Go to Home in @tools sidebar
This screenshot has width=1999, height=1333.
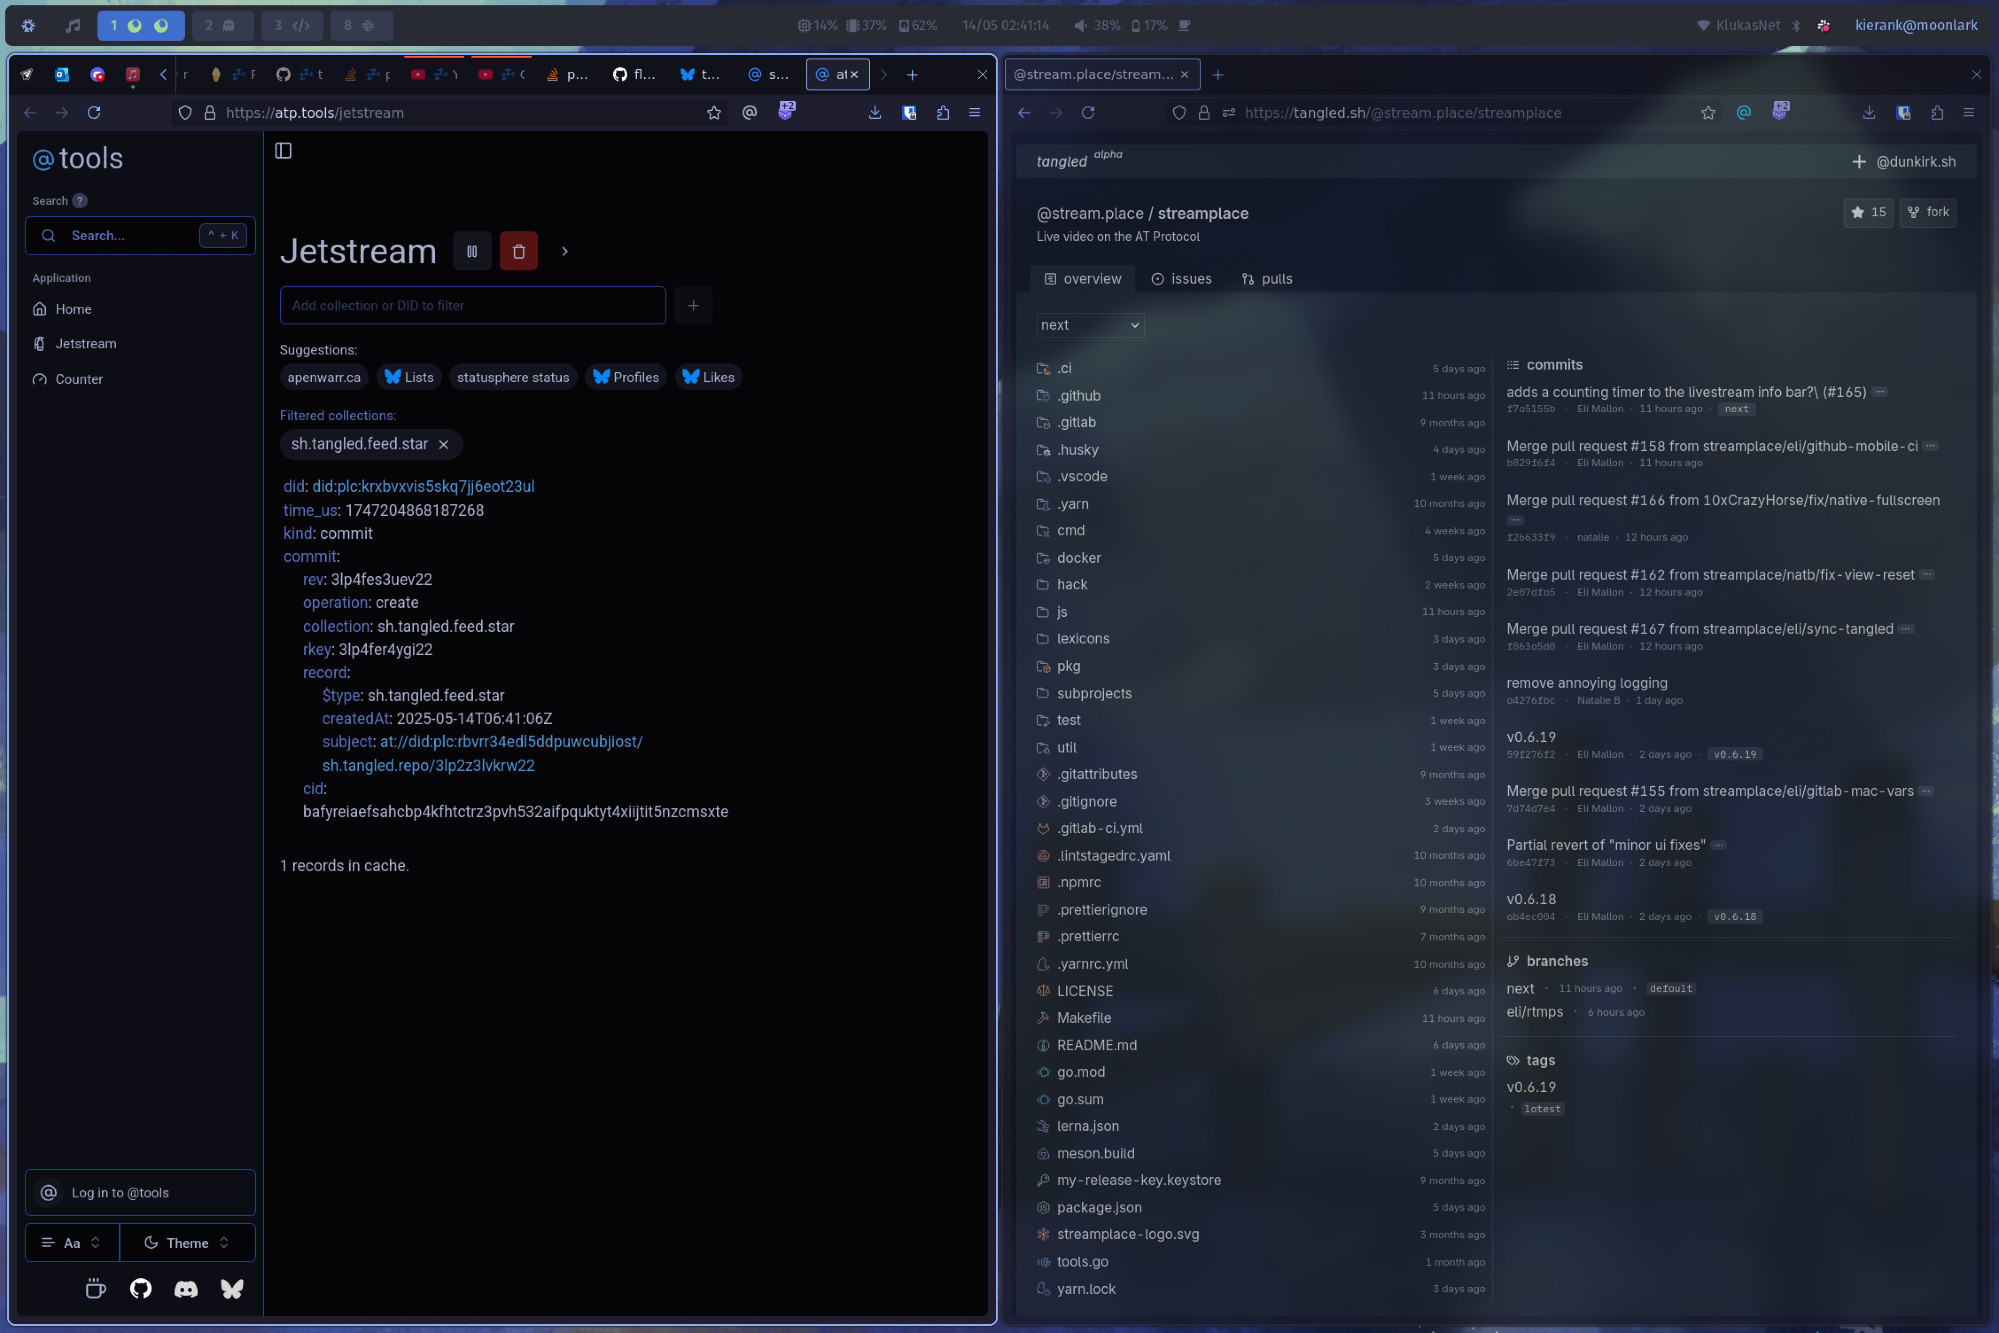pyautogui.click(x=140, y=309)
